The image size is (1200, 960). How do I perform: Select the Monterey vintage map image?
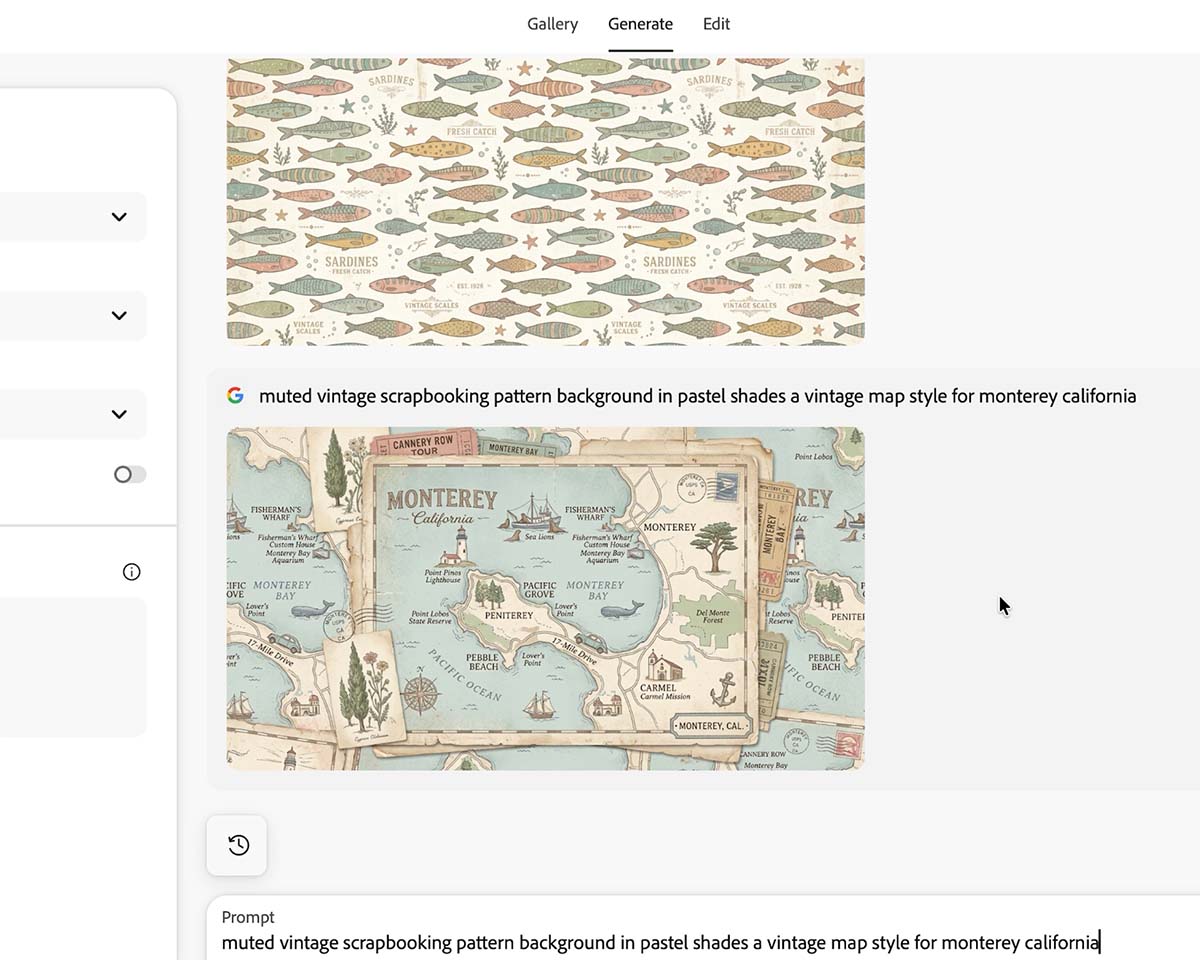tap(545, 598)
